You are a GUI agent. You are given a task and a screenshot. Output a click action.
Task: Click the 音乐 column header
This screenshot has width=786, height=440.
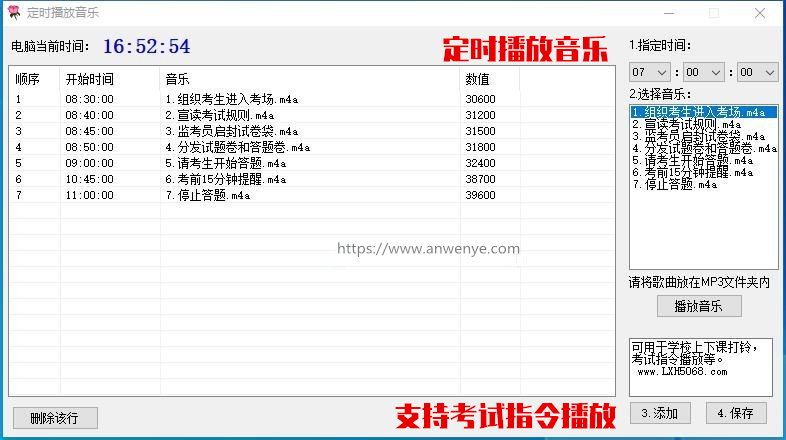[x=178, y=79]
